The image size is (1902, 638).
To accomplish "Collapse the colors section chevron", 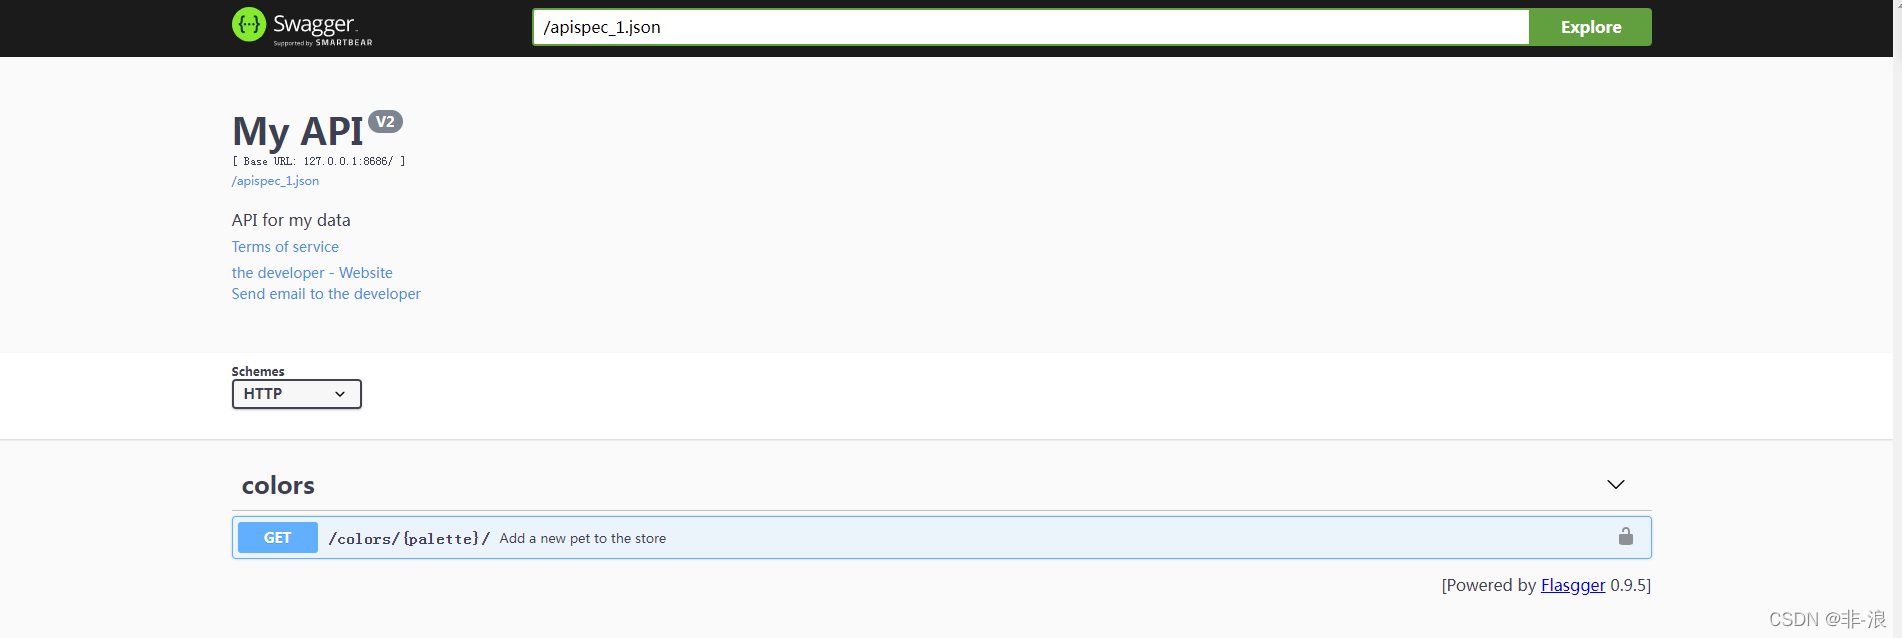I will coord(1616,485).
